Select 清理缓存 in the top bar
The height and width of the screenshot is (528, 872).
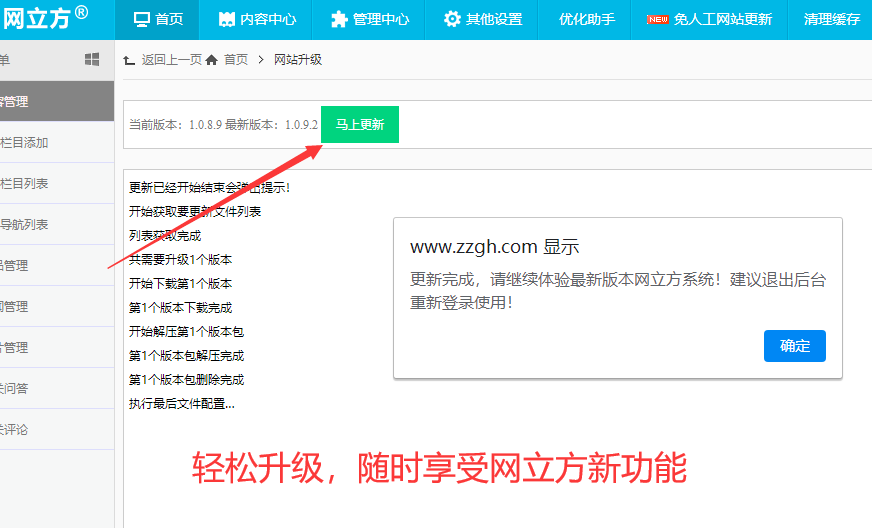[x=831, y=19]
